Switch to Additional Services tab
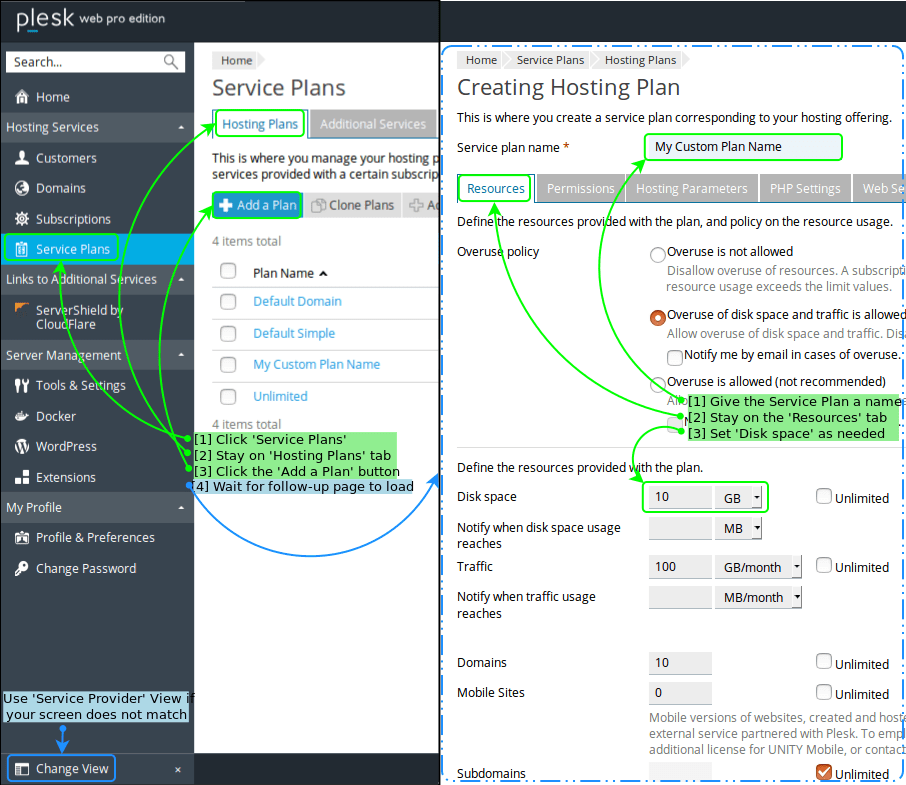The image size is (906, 785). pyautogui.click(x=373, y=124)
